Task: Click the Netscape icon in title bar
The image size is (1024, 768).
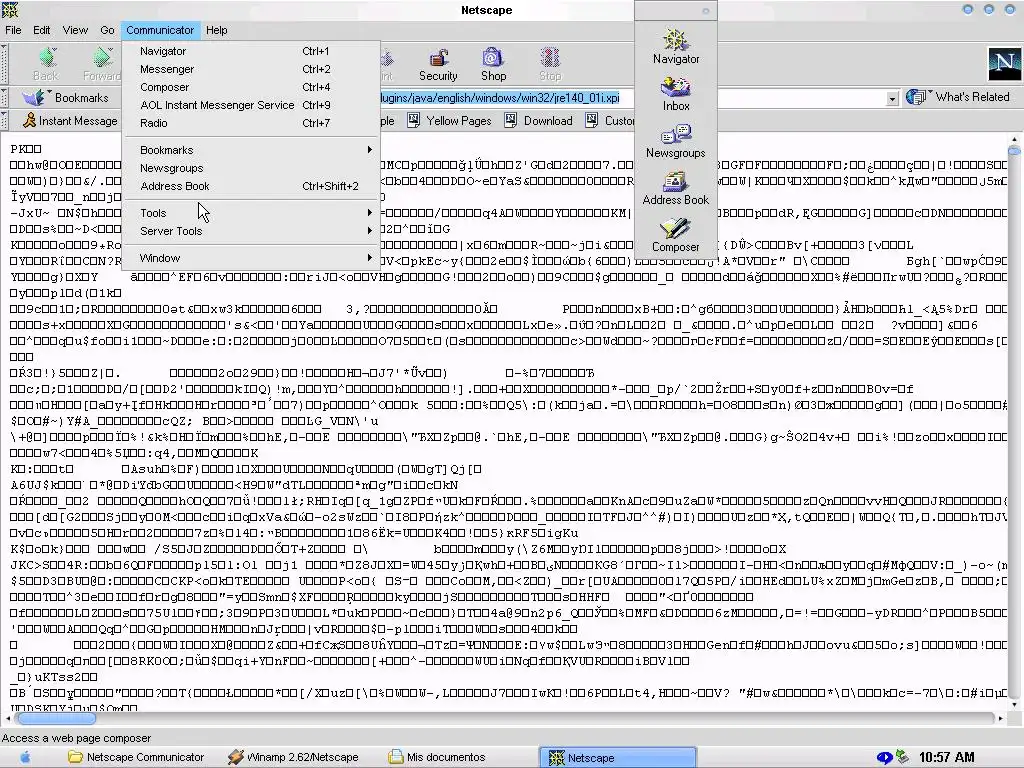Action: (x=10, y=10)
